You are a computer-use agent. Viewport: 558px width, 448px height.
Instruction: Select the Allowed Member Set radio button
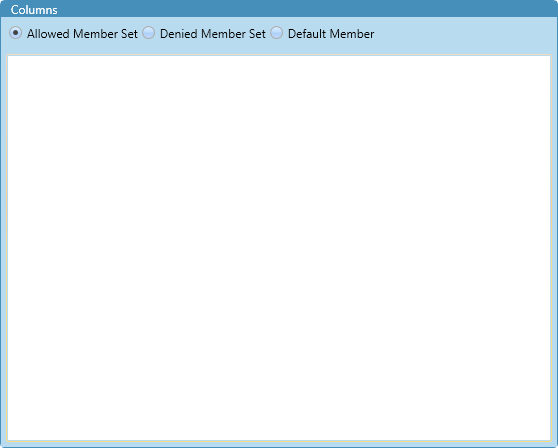[16, 33]
